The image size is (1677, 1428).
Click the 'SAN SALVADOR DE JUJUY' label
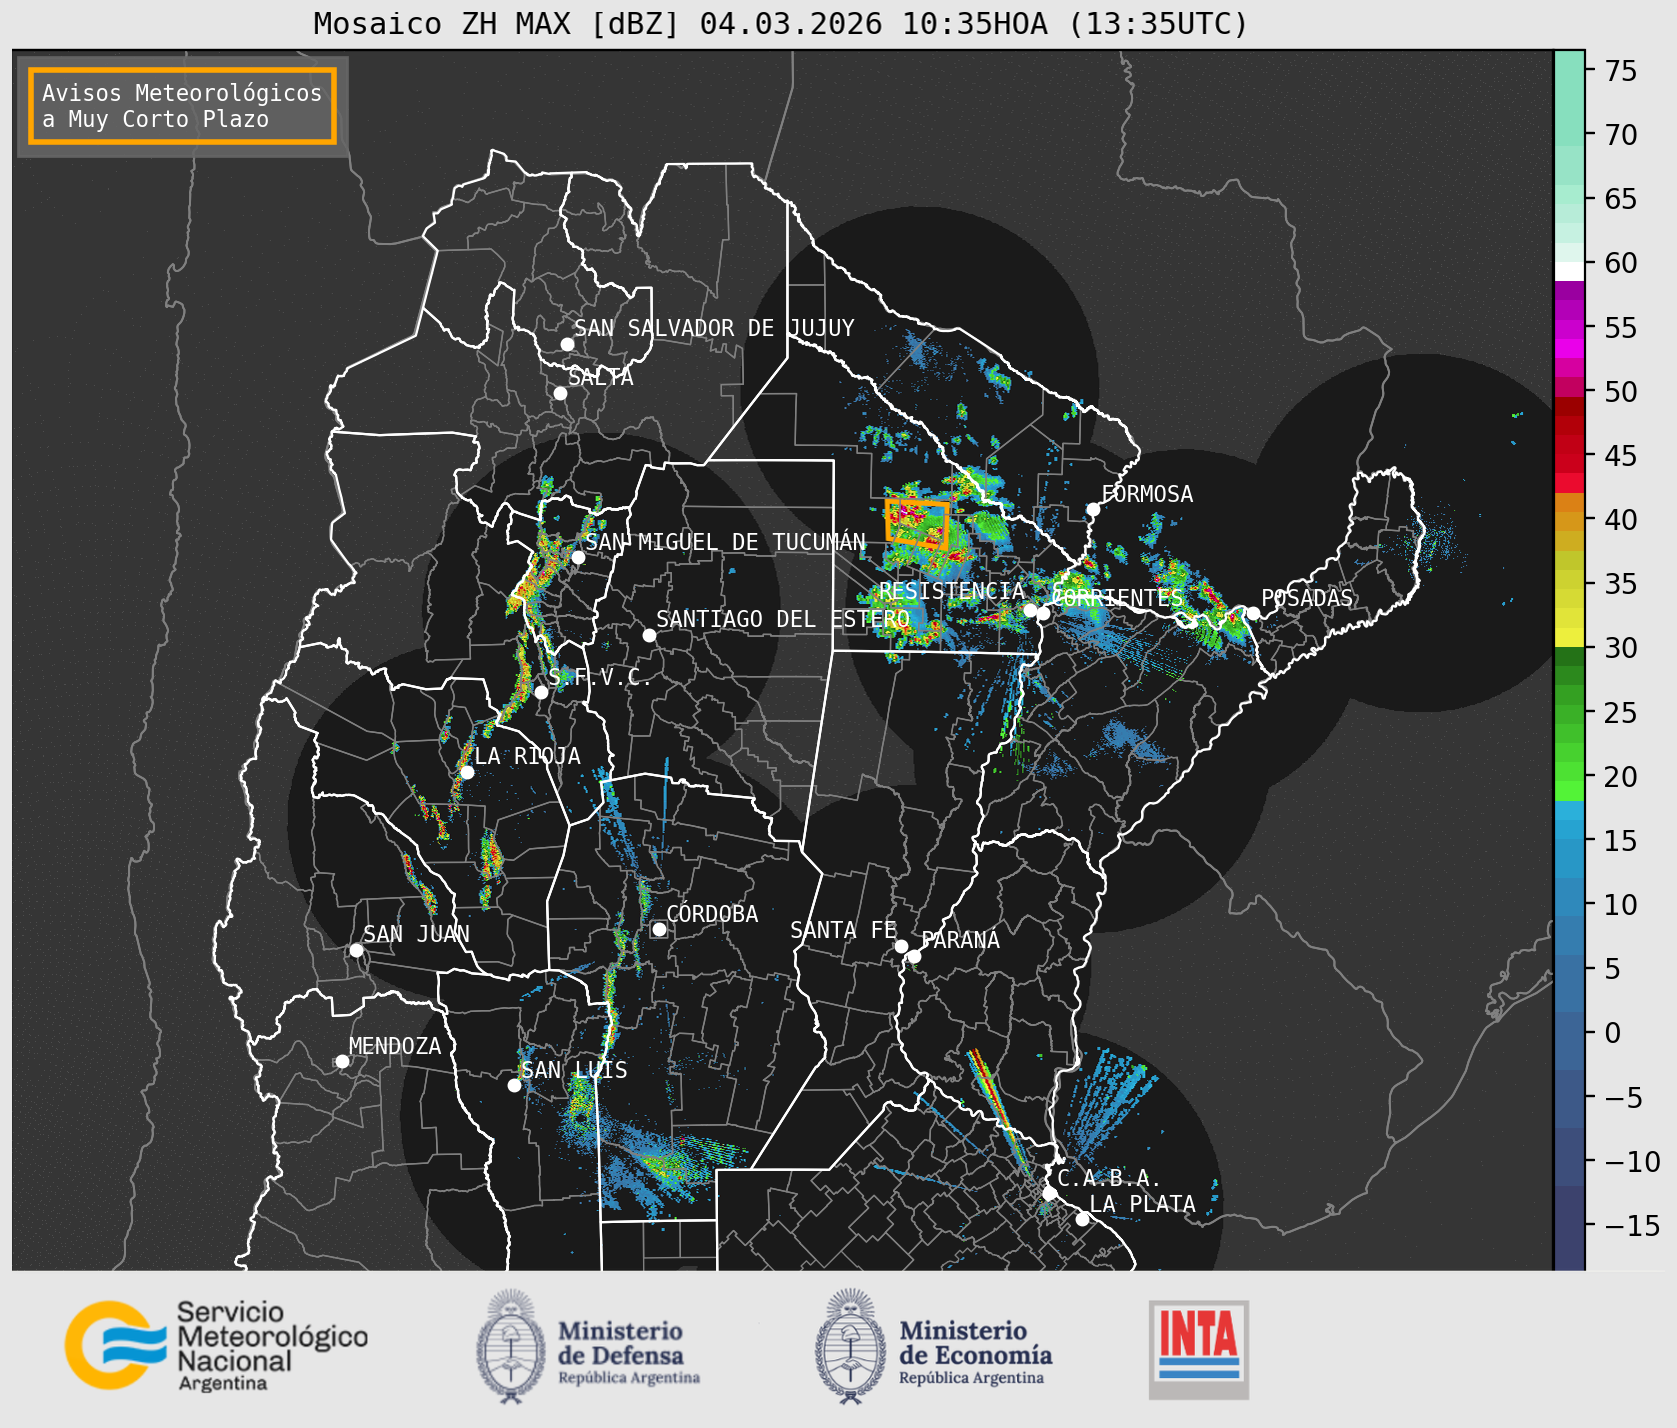pyautogui.click(x=714, y=328)
